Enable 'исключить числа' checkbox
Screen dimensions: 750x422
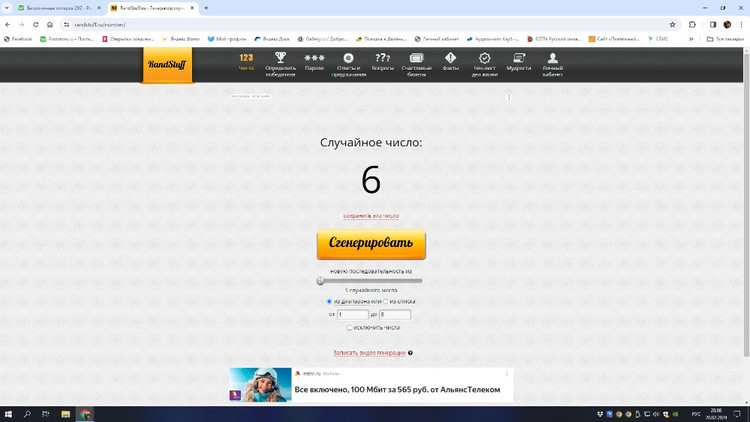coord(349,327)
